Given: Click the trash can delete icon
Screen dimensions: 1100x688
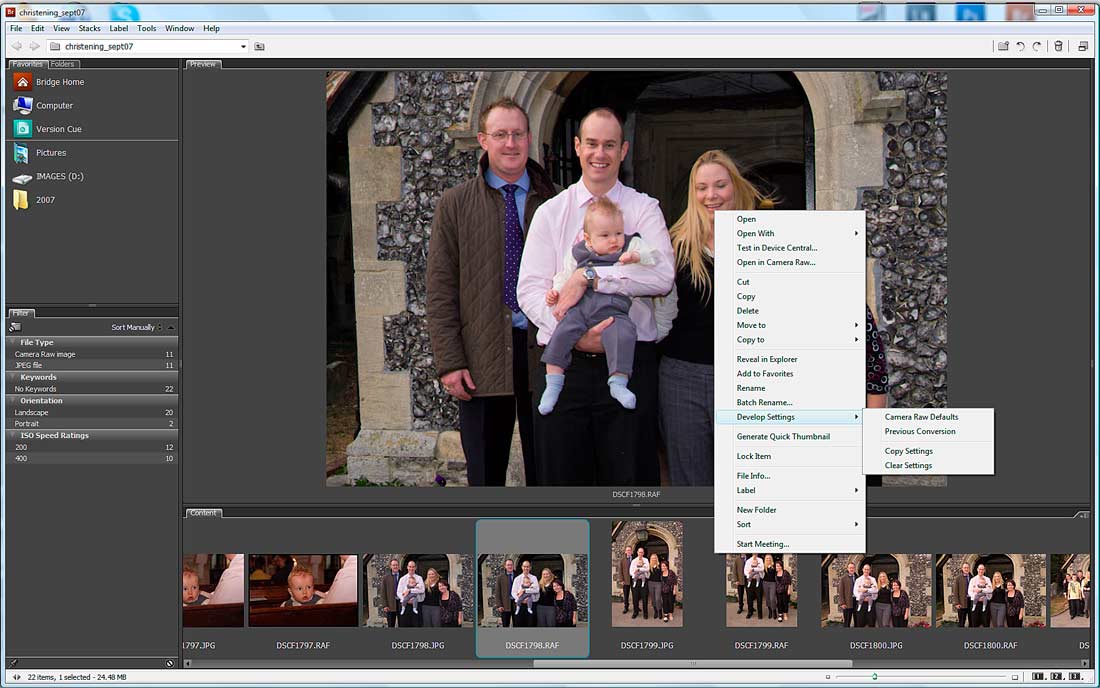Looking at the screenshot, I should point(1058,46).
